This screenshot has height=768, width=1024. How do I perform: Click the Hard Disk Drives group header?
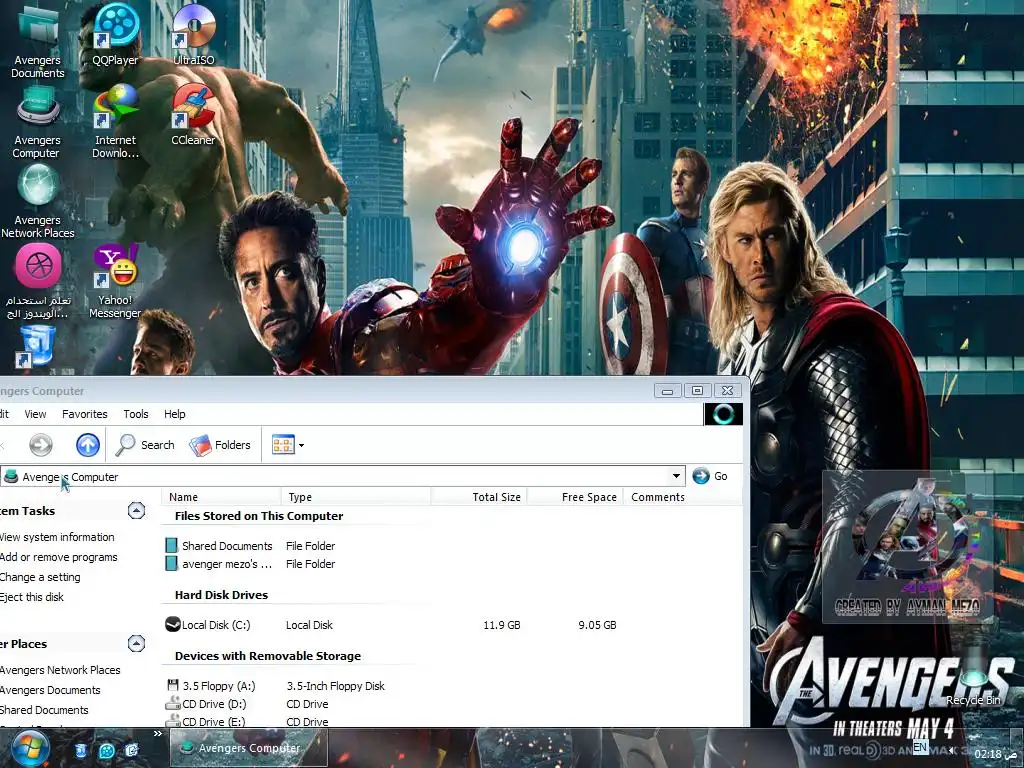pyautogui.click(x=221, y=595)
